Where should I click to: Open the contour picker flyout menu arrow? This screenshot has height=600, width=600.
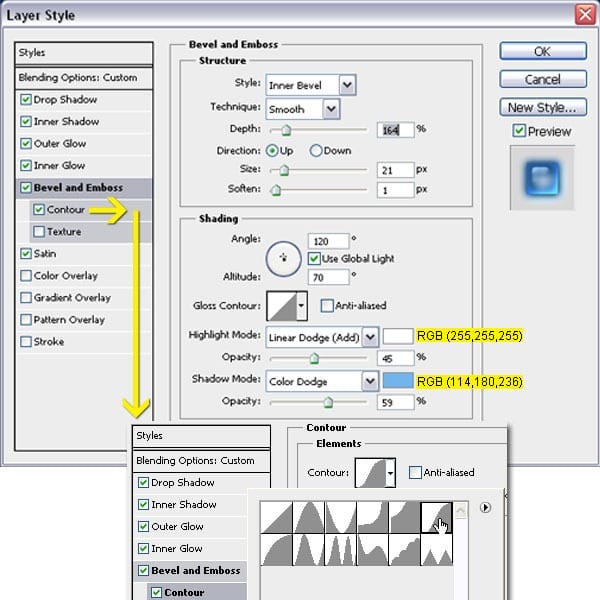point(485,507)
